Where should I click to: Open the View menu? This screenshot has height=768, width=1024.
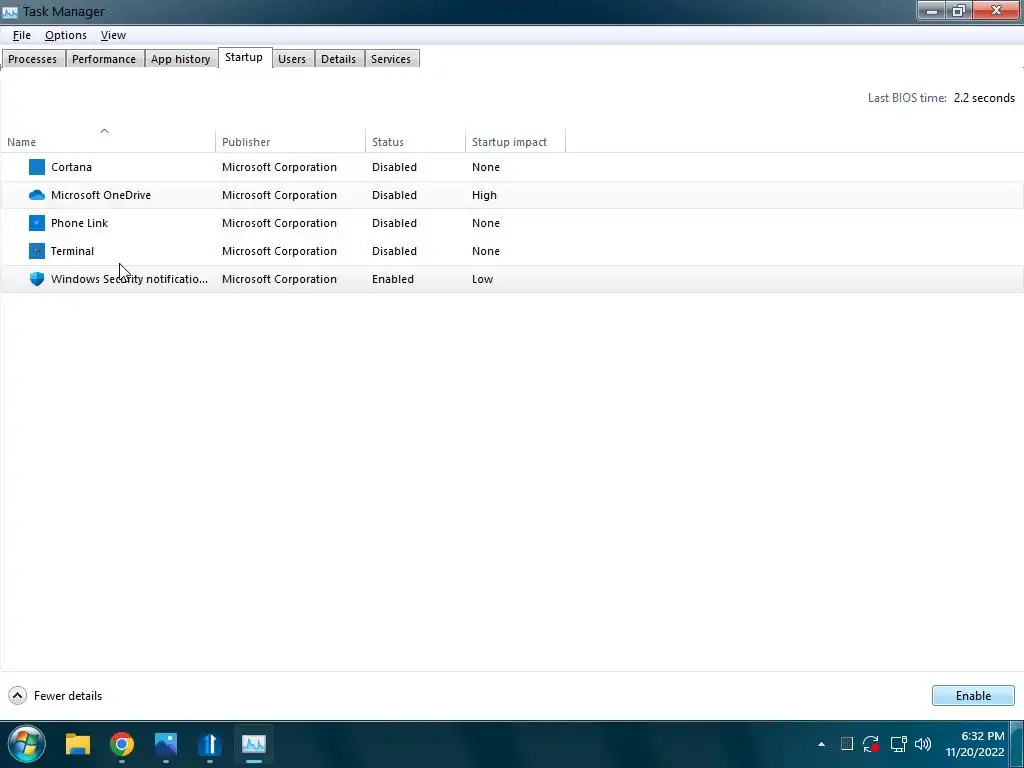coord(113,35)
